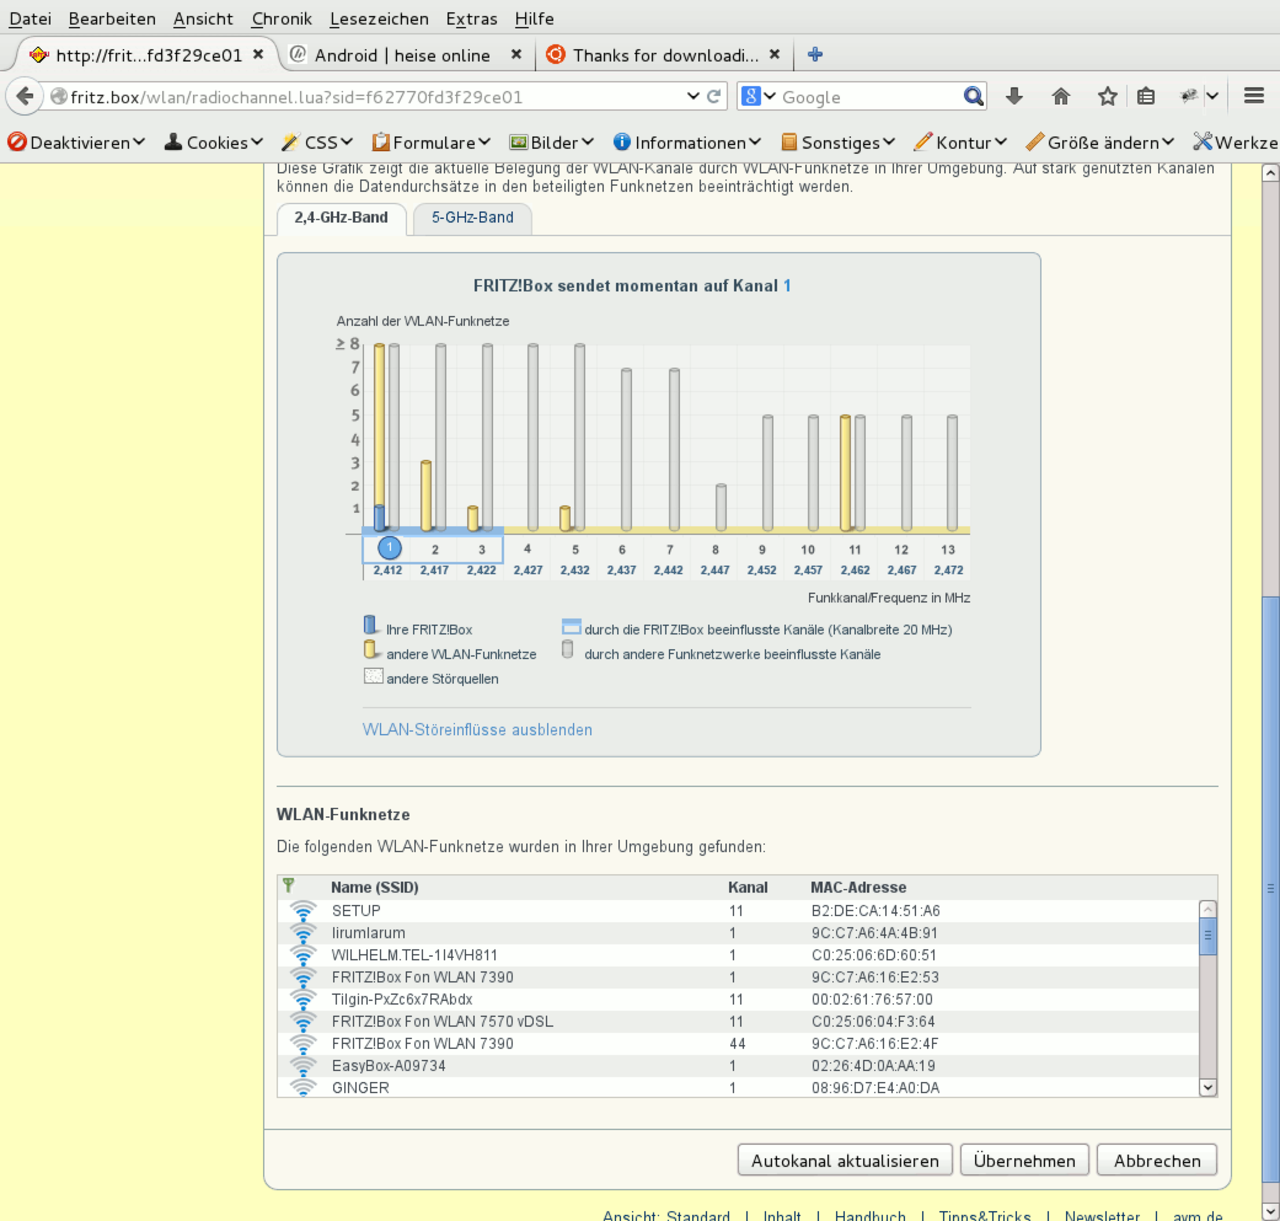Open the Inhalt footer link

tap(782, 1215)
